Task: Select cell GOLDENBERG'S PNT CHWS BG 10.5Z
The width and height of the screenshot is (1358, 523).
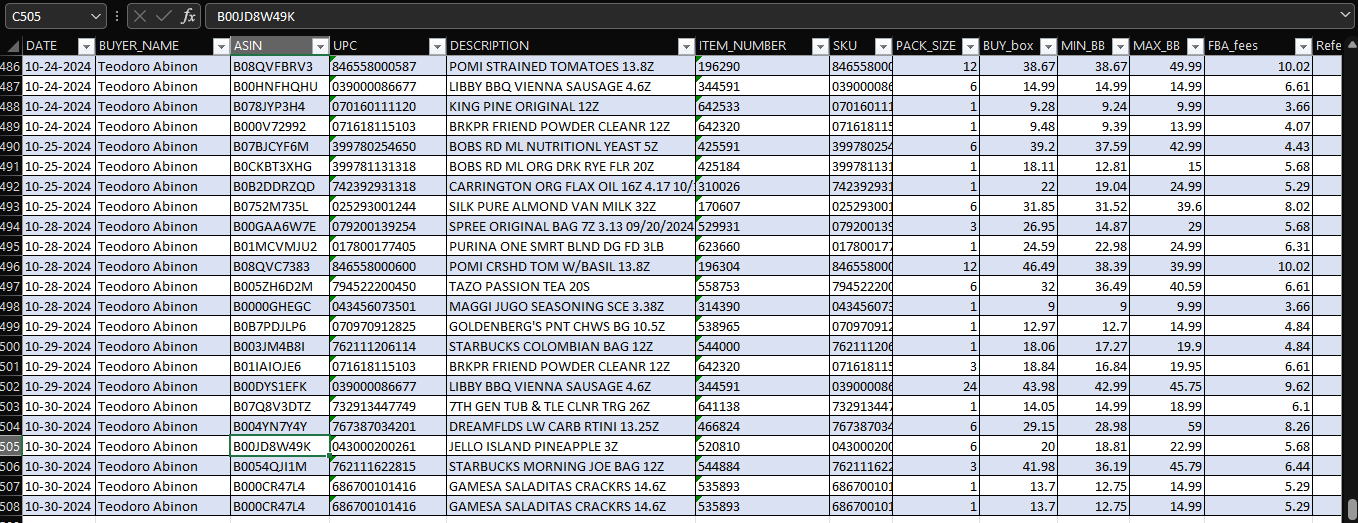Action: [571, 326]
